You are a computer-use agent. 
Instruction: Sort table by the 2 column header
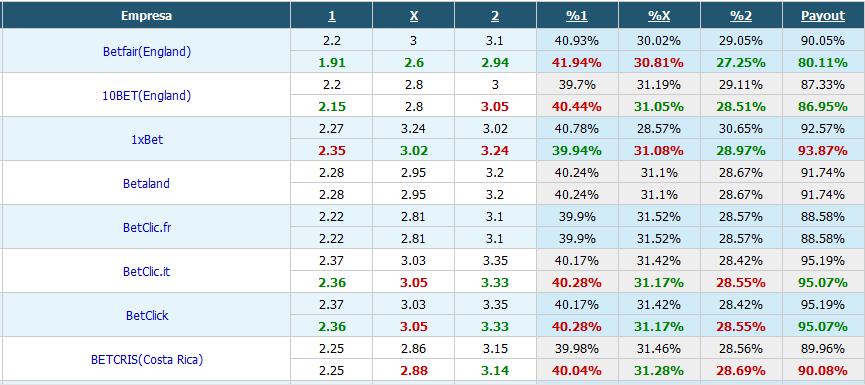495,16
